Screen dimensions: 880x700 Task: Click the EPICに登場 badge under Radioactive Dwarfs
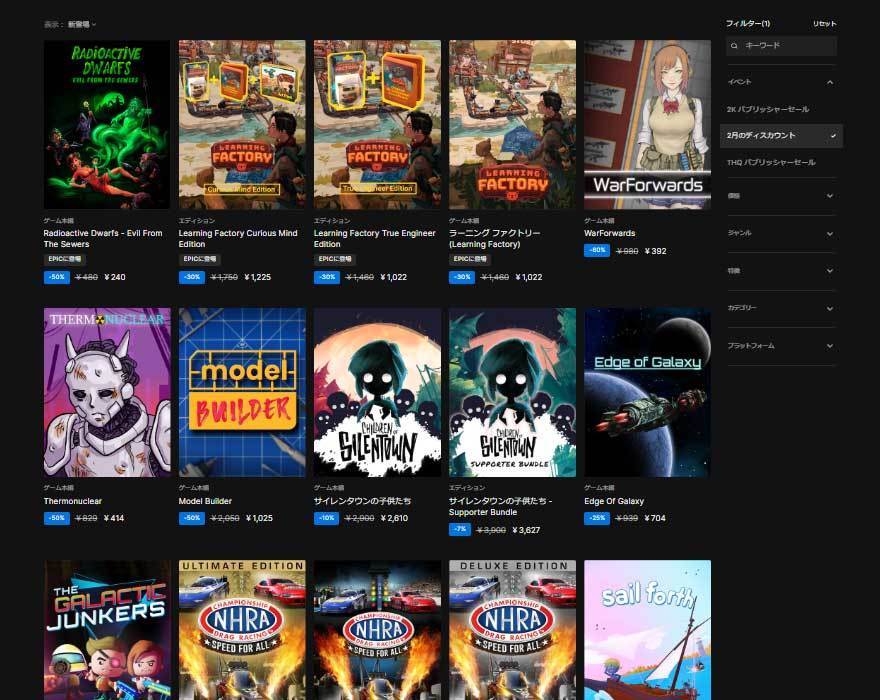(x=65, y=259)
